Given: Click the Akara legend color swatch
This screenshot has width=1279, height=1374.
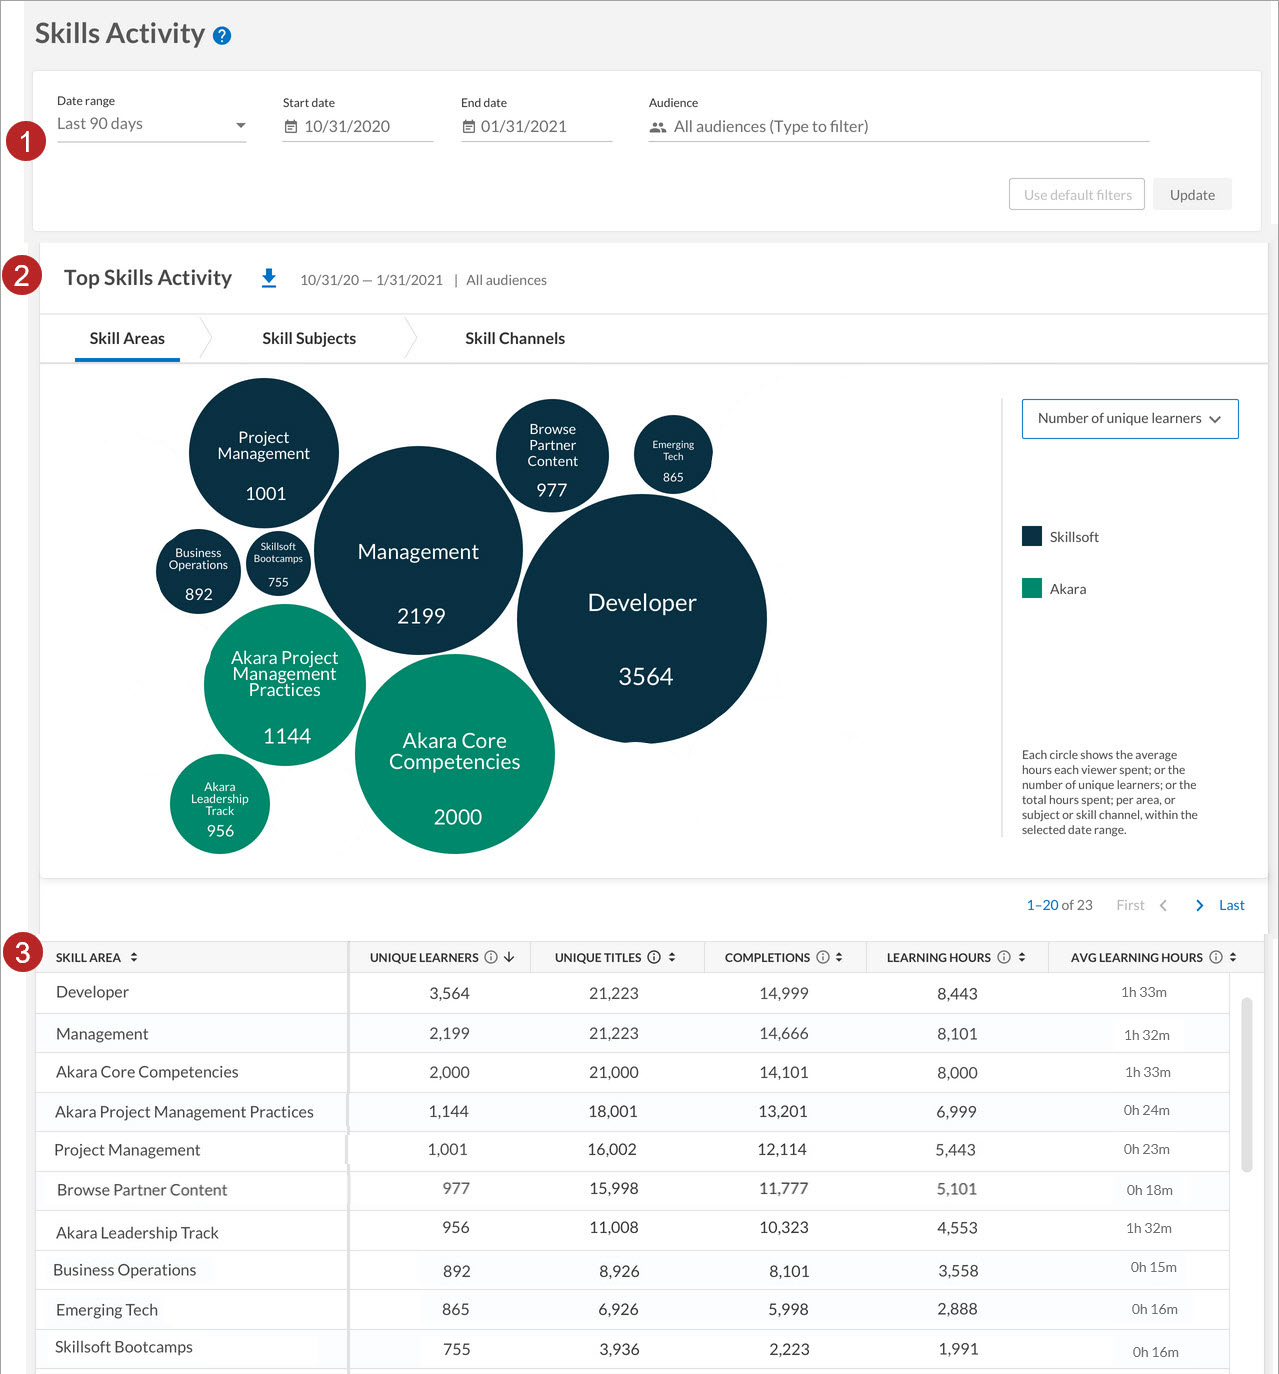Looking at the screenshot, I should (x=1032, y=589).
